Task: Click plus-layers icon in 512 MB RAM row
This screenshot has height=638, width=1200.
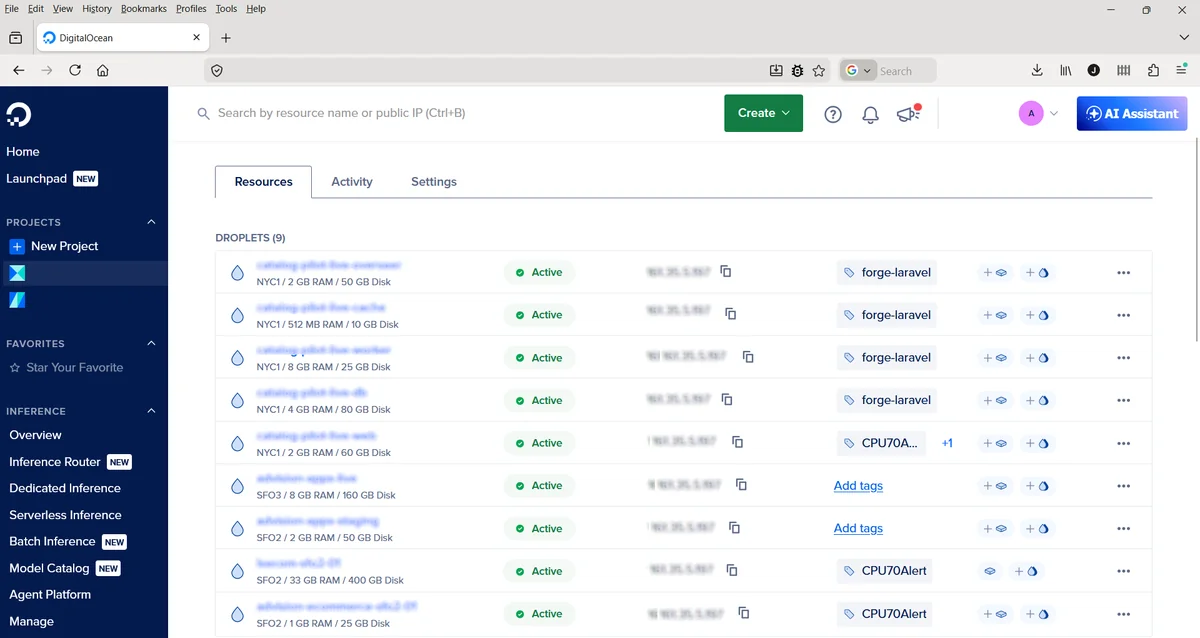Action: (x=995, y=315)
